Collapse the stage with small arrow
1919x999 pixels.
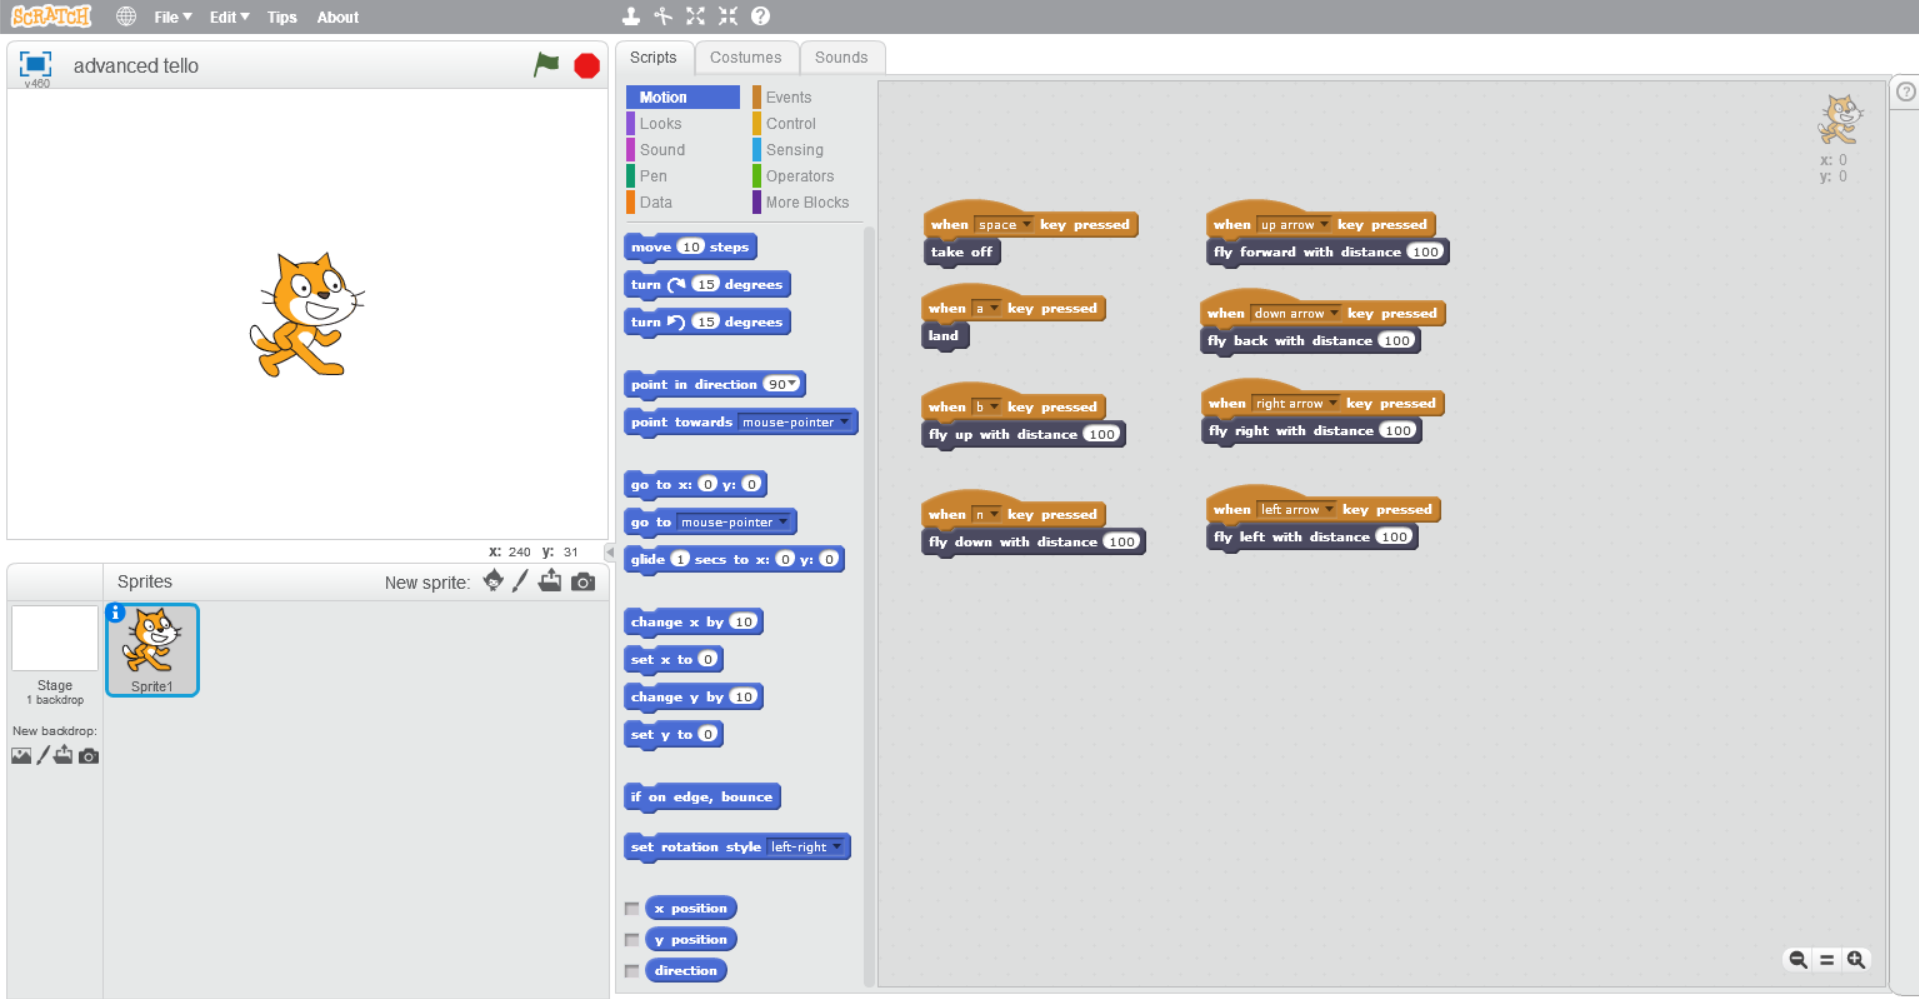(x=609, y=551)
